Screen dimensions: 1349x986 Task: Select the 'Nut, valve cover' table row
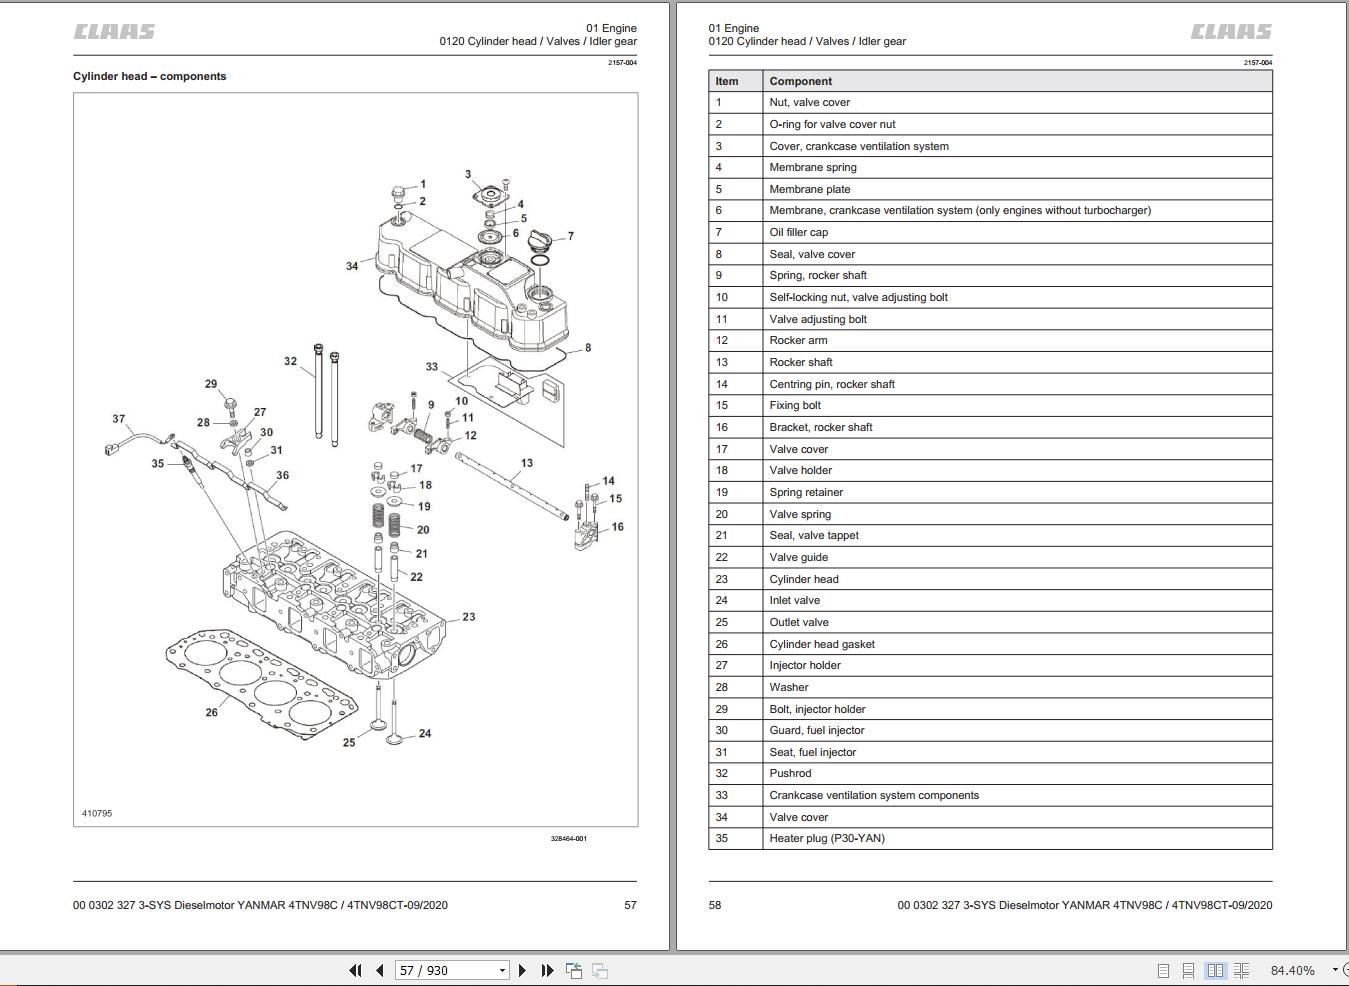(x=990, y=102)
